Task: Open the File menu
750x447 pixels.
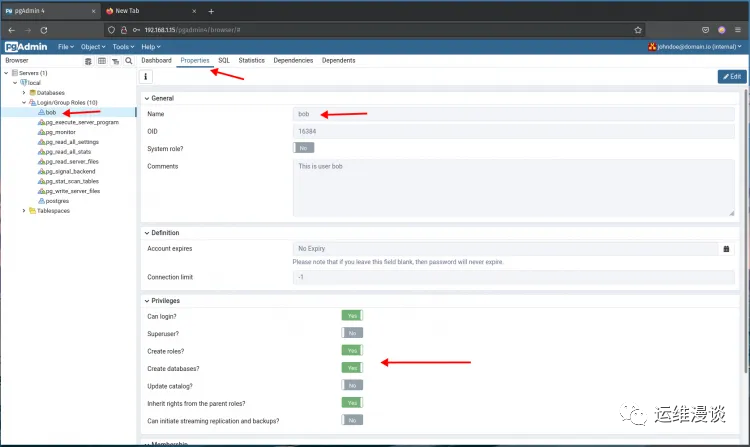Action: 66,47
